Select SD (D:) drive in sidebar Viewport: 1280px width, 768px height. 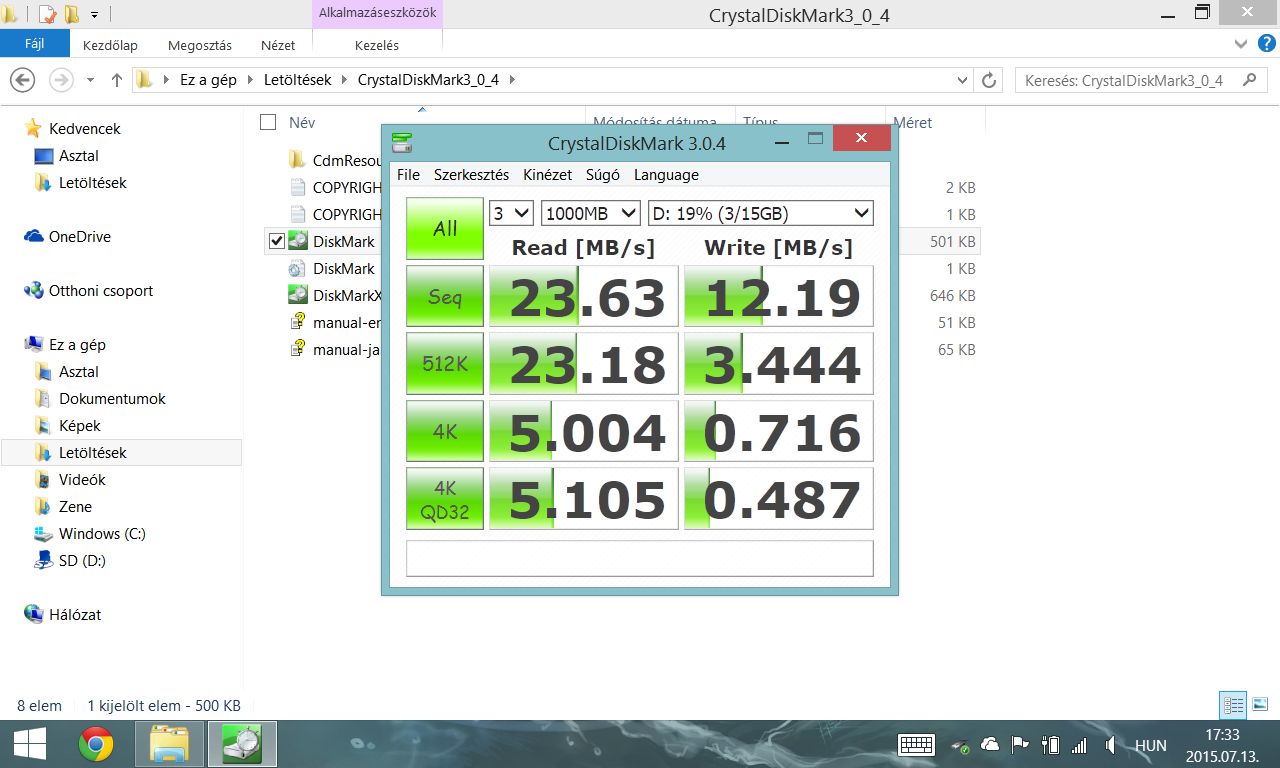coord(82,560)
